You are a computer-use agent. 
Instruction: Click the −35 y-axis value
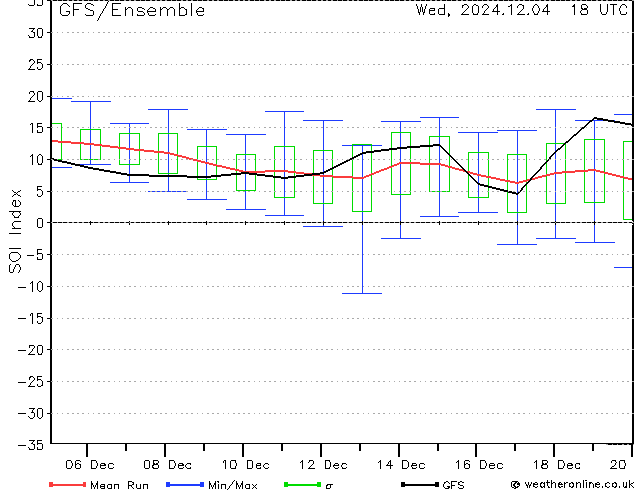pyautogui.click(x=31, y=445)
